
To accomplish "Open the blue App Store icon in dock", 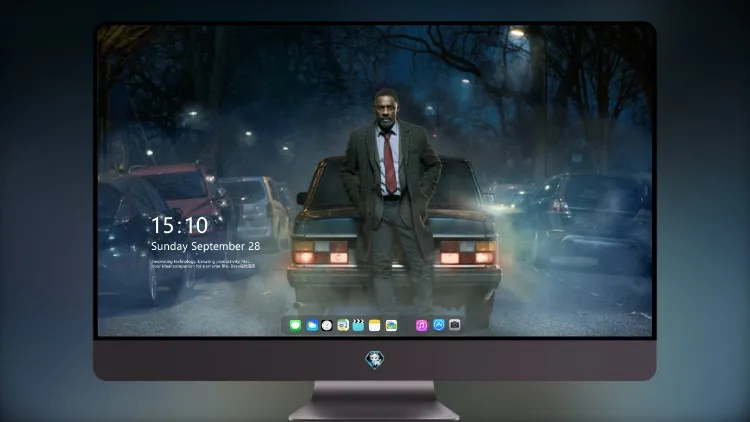I will 439,325.
